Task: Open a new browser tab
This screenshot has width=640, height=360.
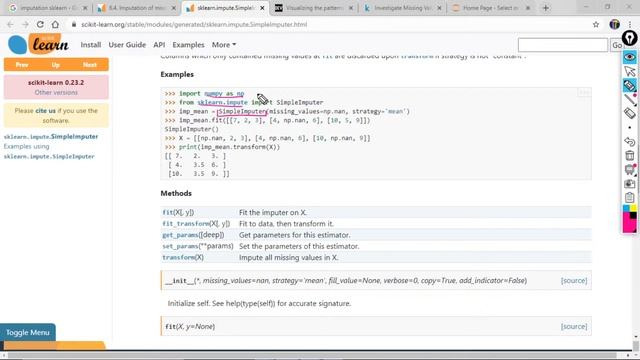Action: tap(546, 8)
